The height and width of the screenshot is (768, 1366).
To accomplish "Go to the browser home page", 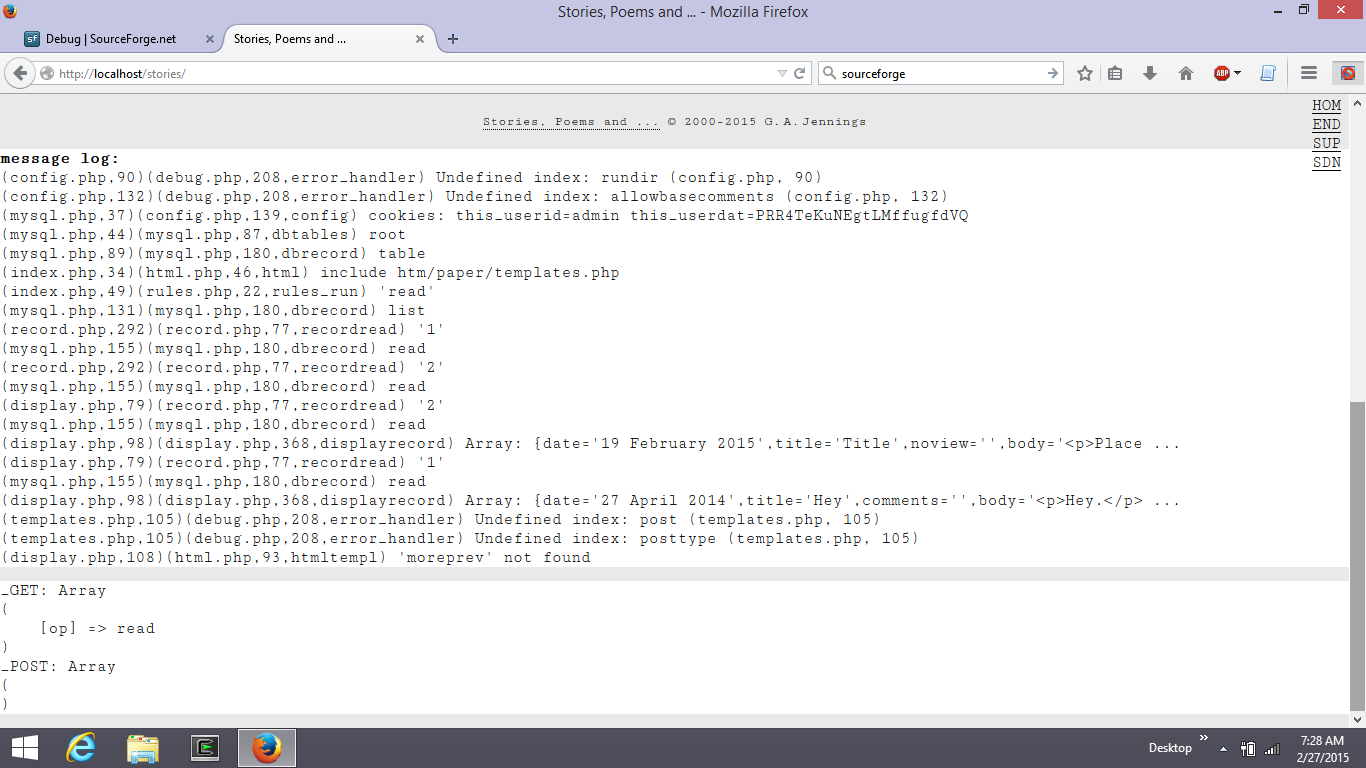I will [1186, 73].
